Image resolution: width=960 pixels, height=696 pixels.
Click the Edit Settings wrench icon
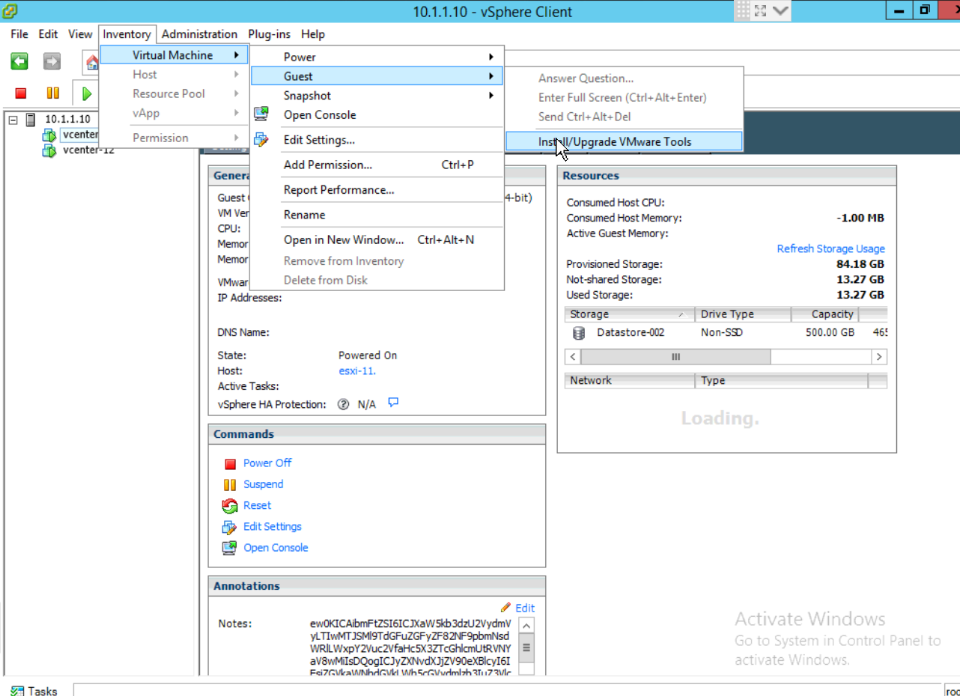[230, 526]
